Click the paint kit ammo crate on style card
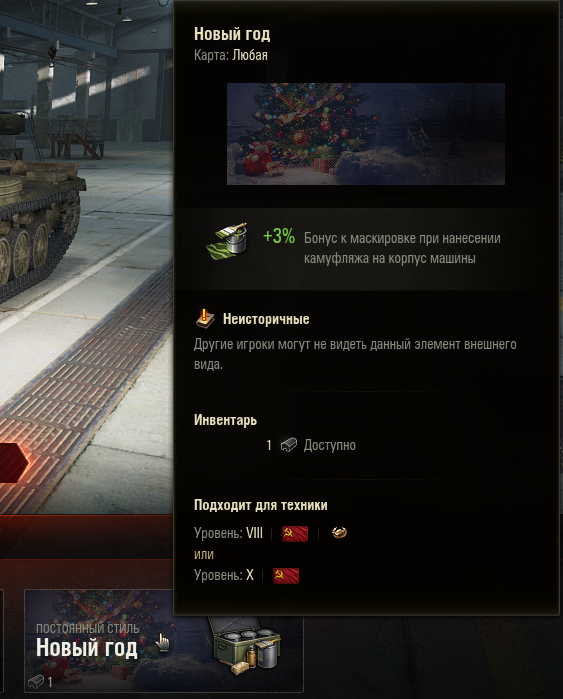 pos(246,645)
